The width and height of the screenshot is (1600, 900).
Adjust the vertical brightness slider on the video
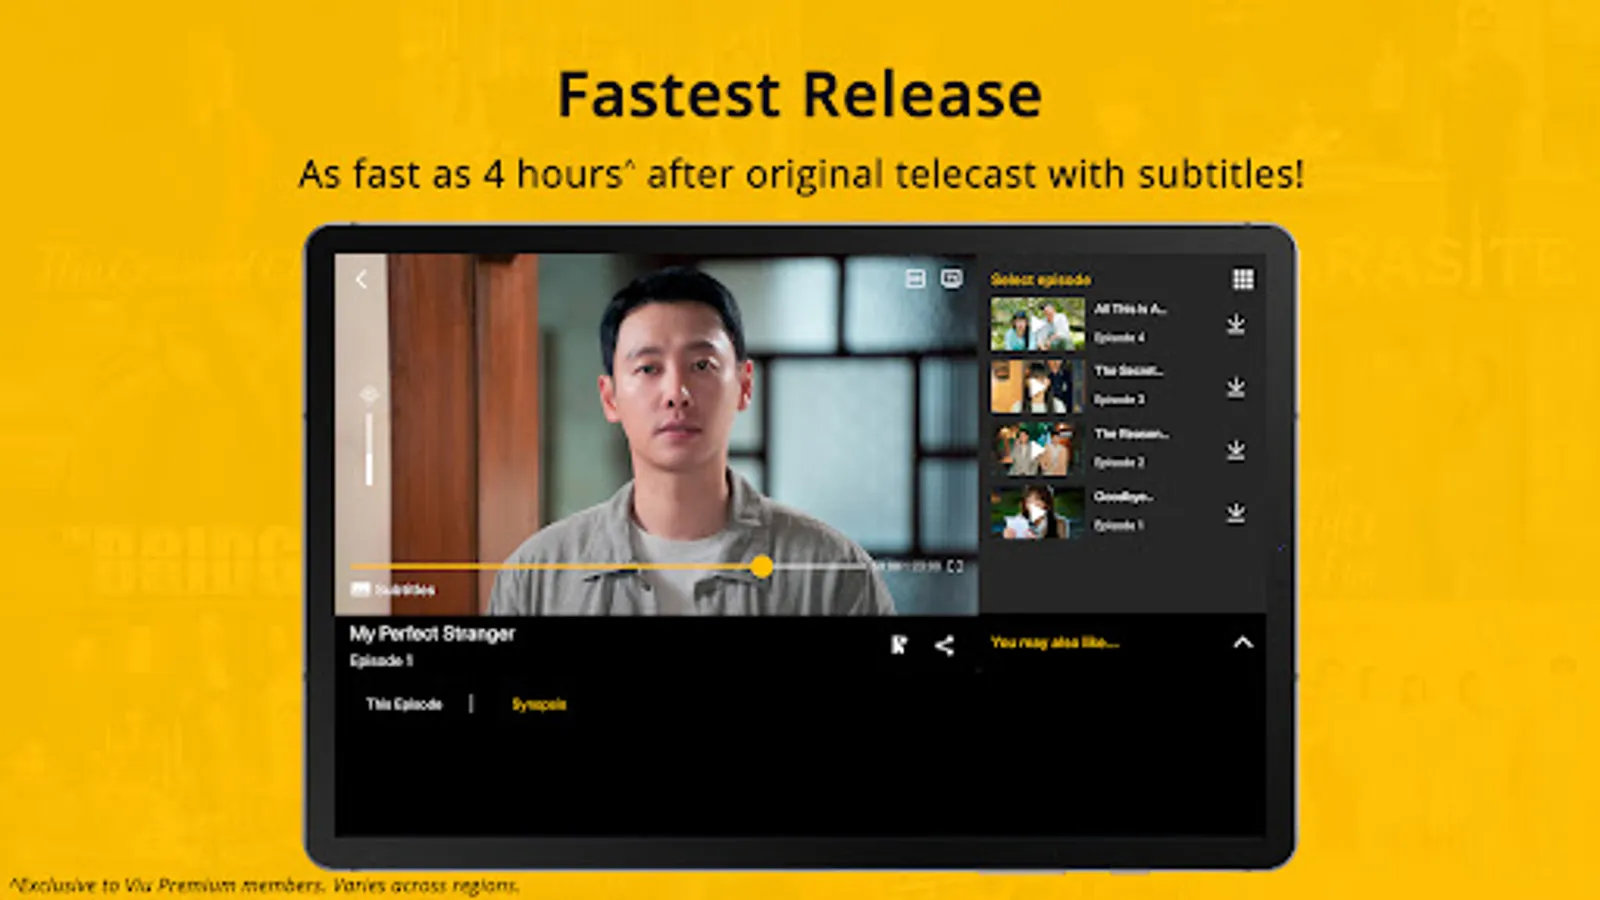click(x=369, y=449)
